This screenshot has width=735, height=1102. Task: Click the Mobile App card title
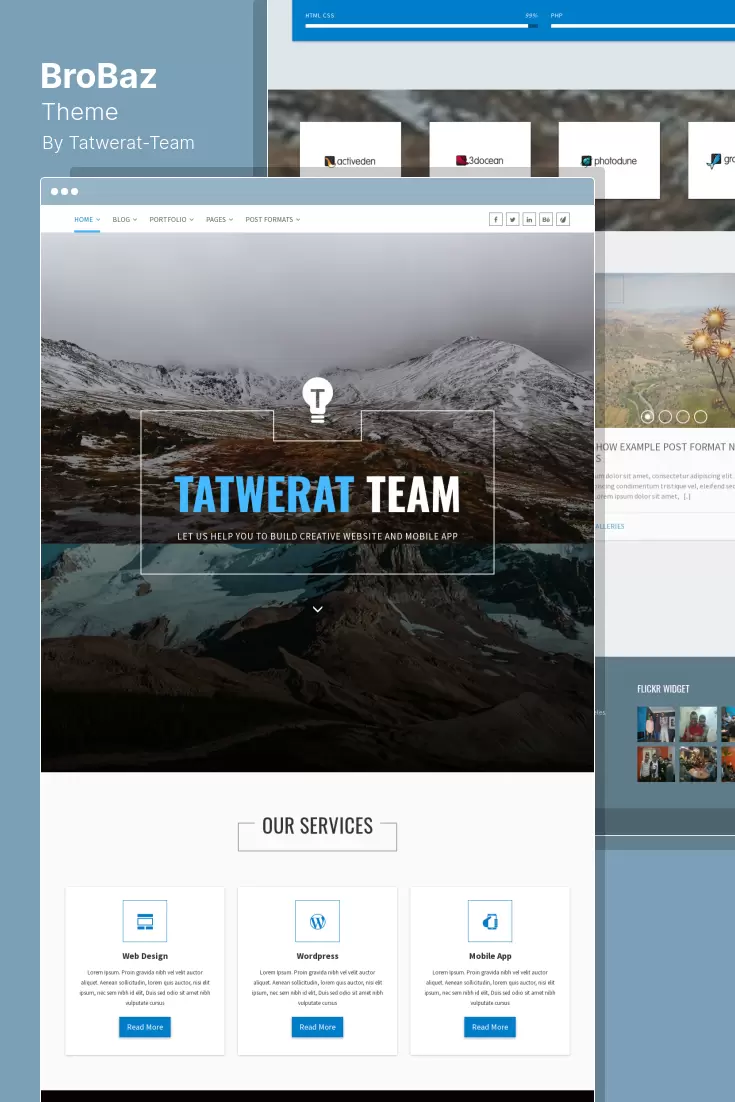[490, 956]
